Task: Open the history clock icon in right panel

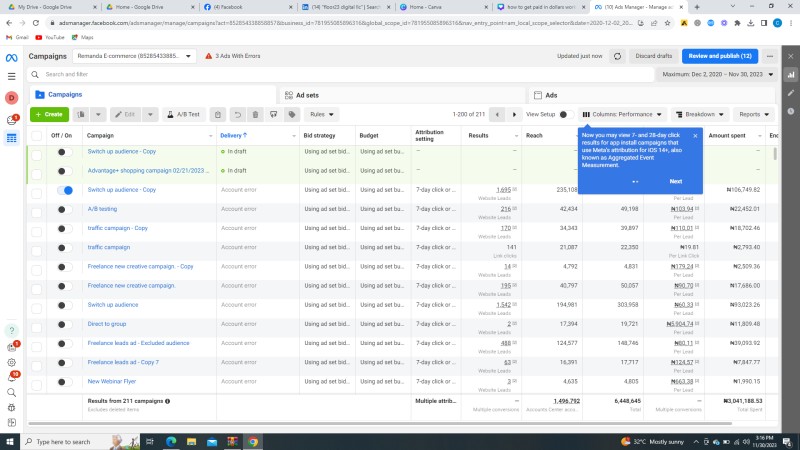Action: tap(791, 111)
